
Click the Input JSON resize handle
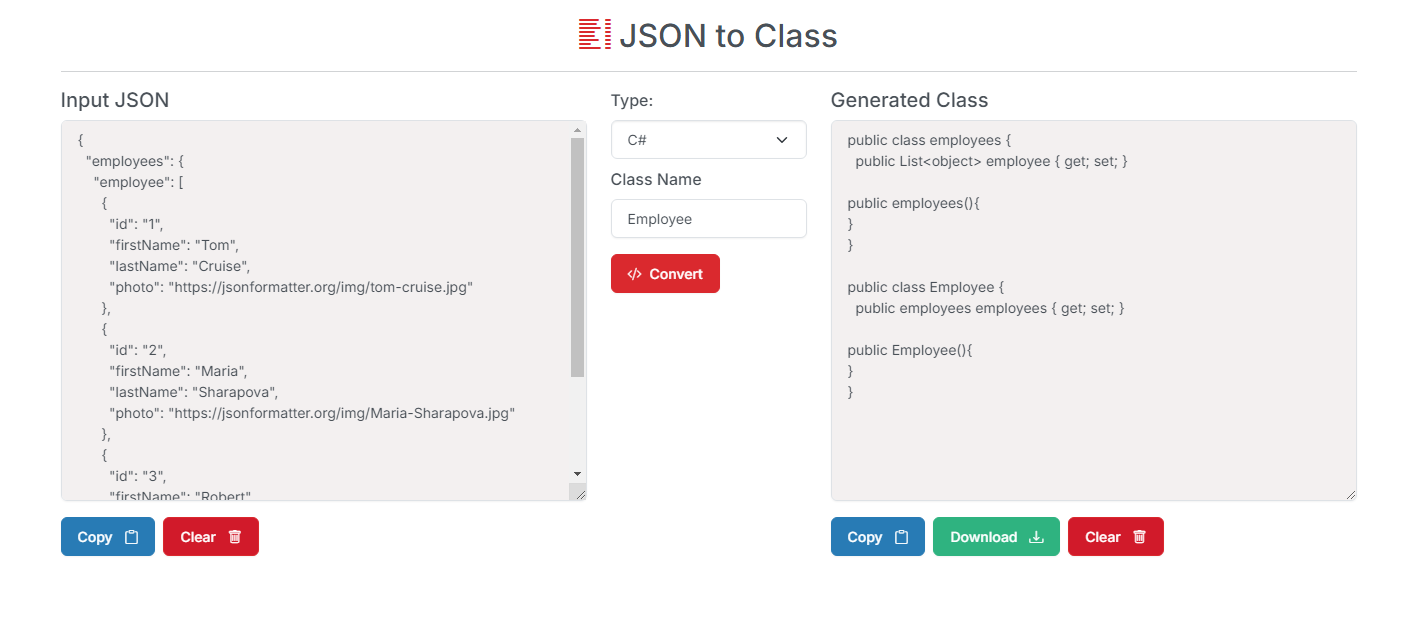click(578, 492)
